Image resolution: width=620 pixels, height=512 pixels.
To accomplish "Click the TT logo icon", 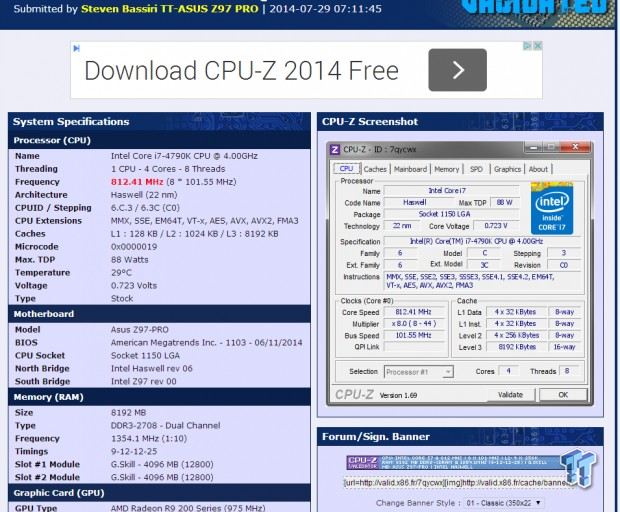I will click(x=578, y=467).
